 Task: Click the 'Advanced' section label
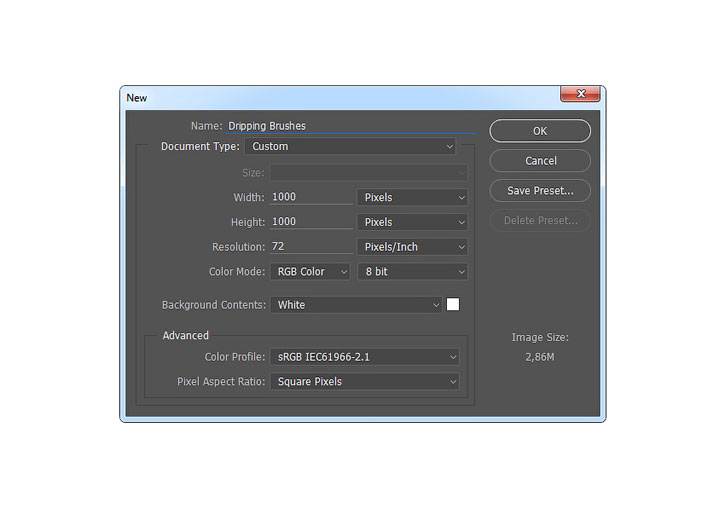(185, 336)
